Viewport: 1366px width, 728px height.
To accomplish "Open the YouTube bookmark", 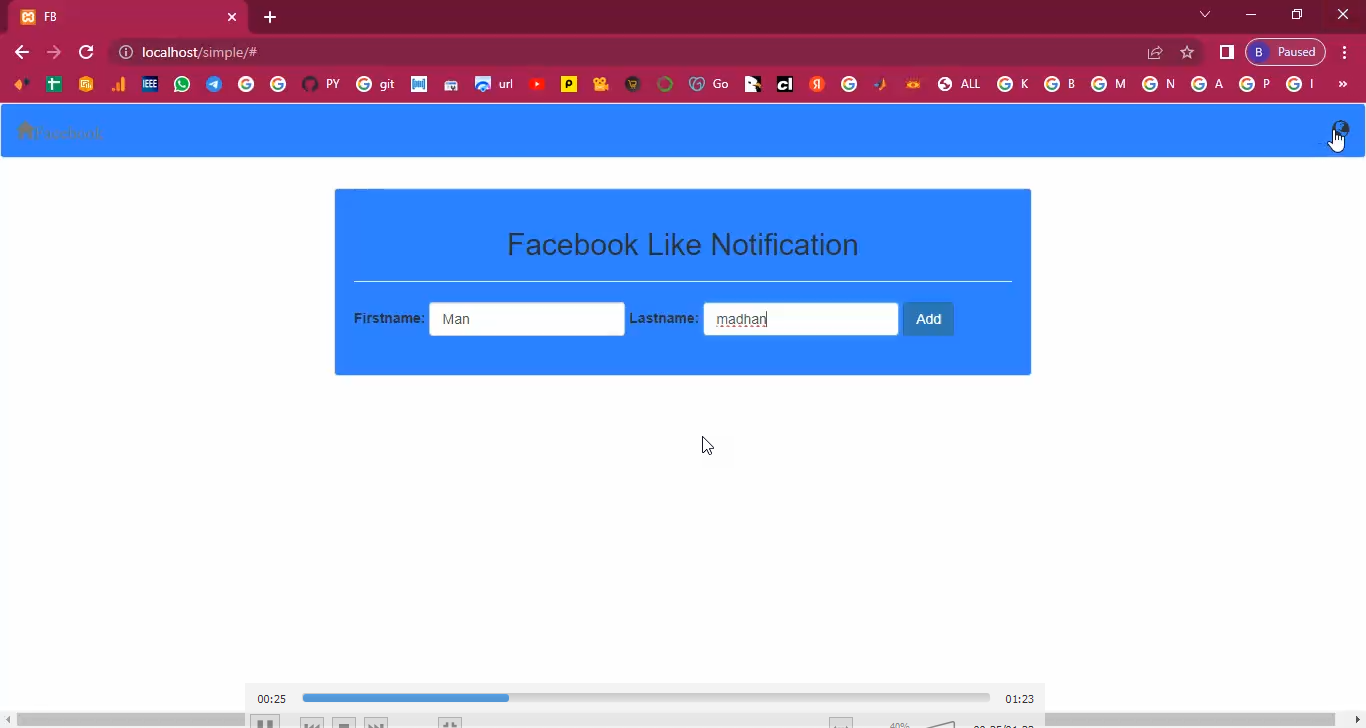I will [537, 84].
